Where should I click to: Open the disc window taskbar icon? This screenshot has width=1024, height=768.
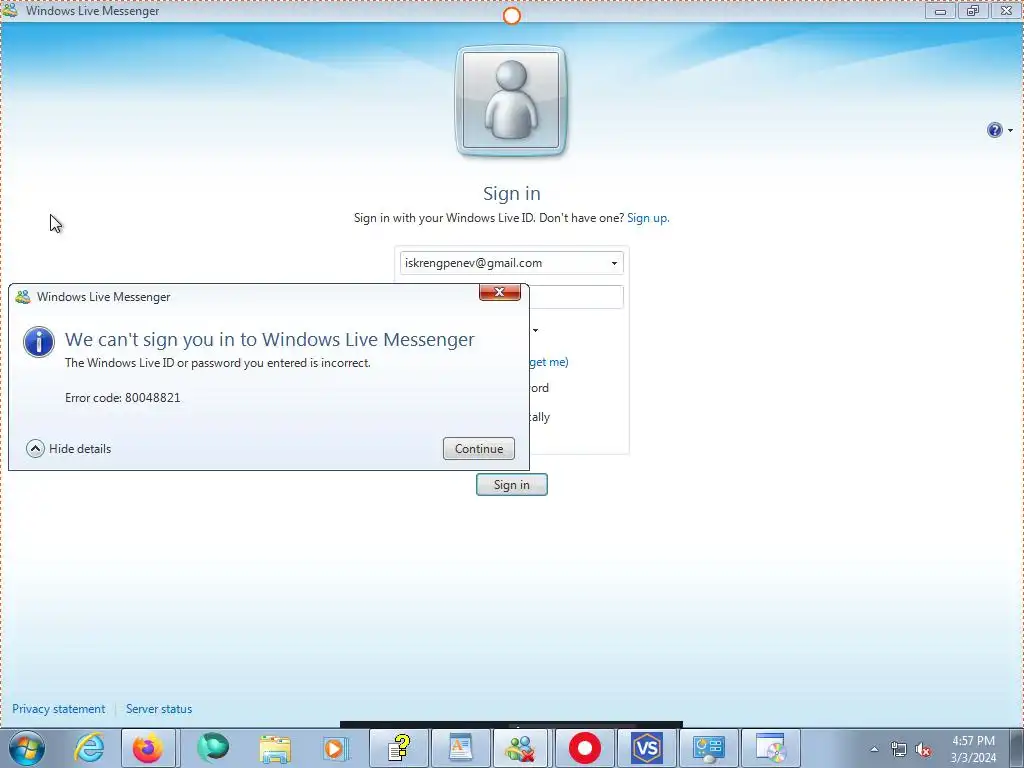pos(771,748)
